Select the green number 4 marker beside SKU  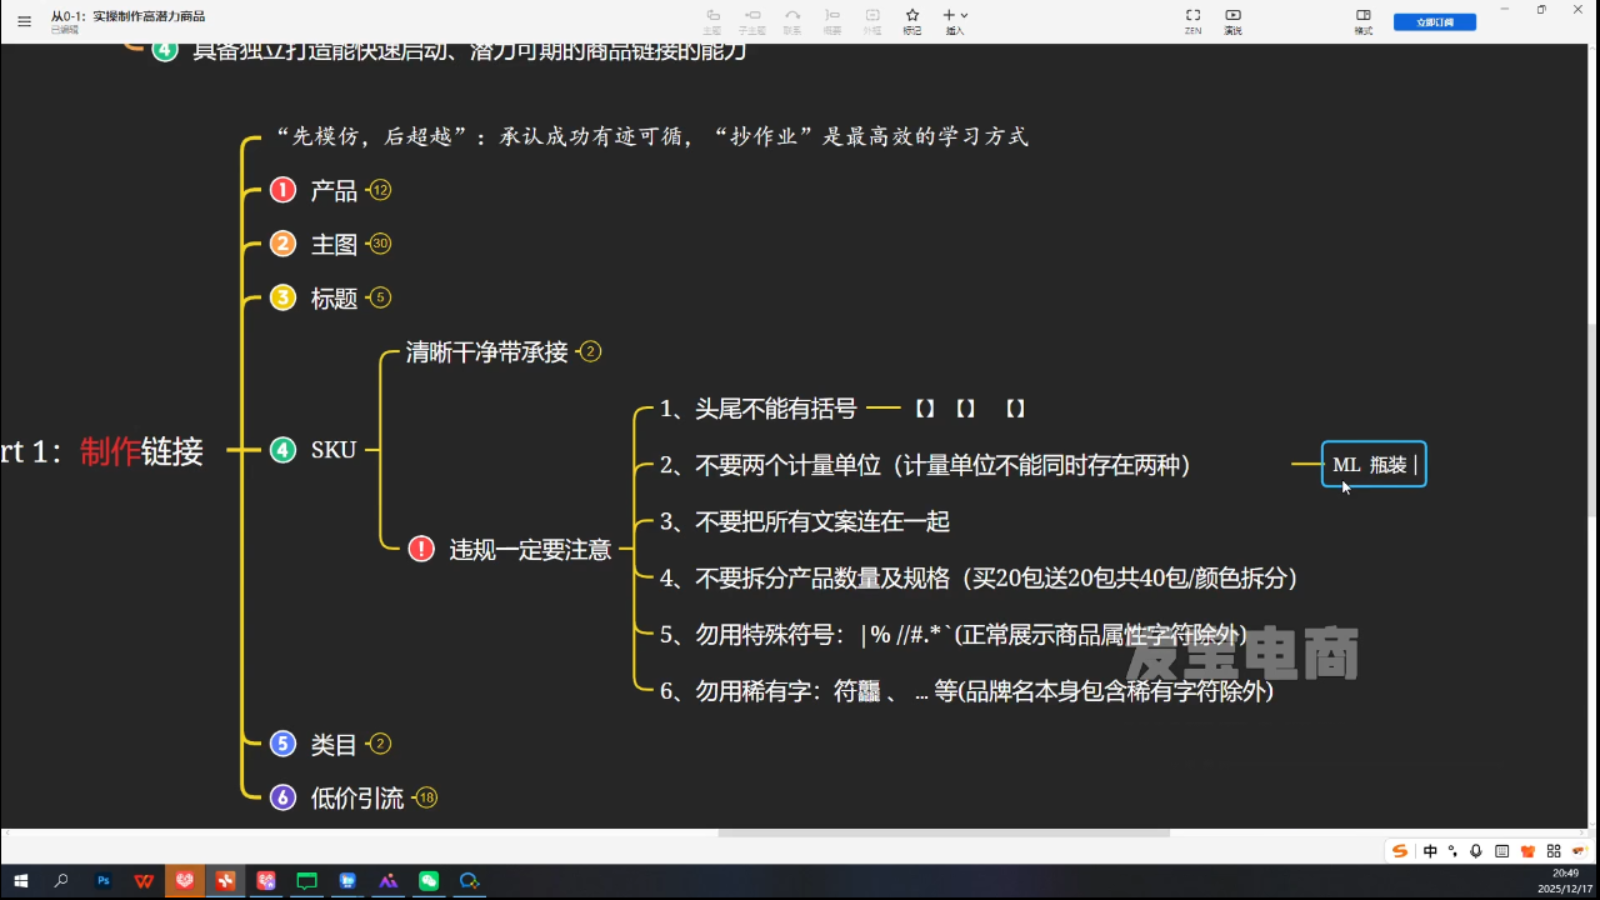point(283,450)
